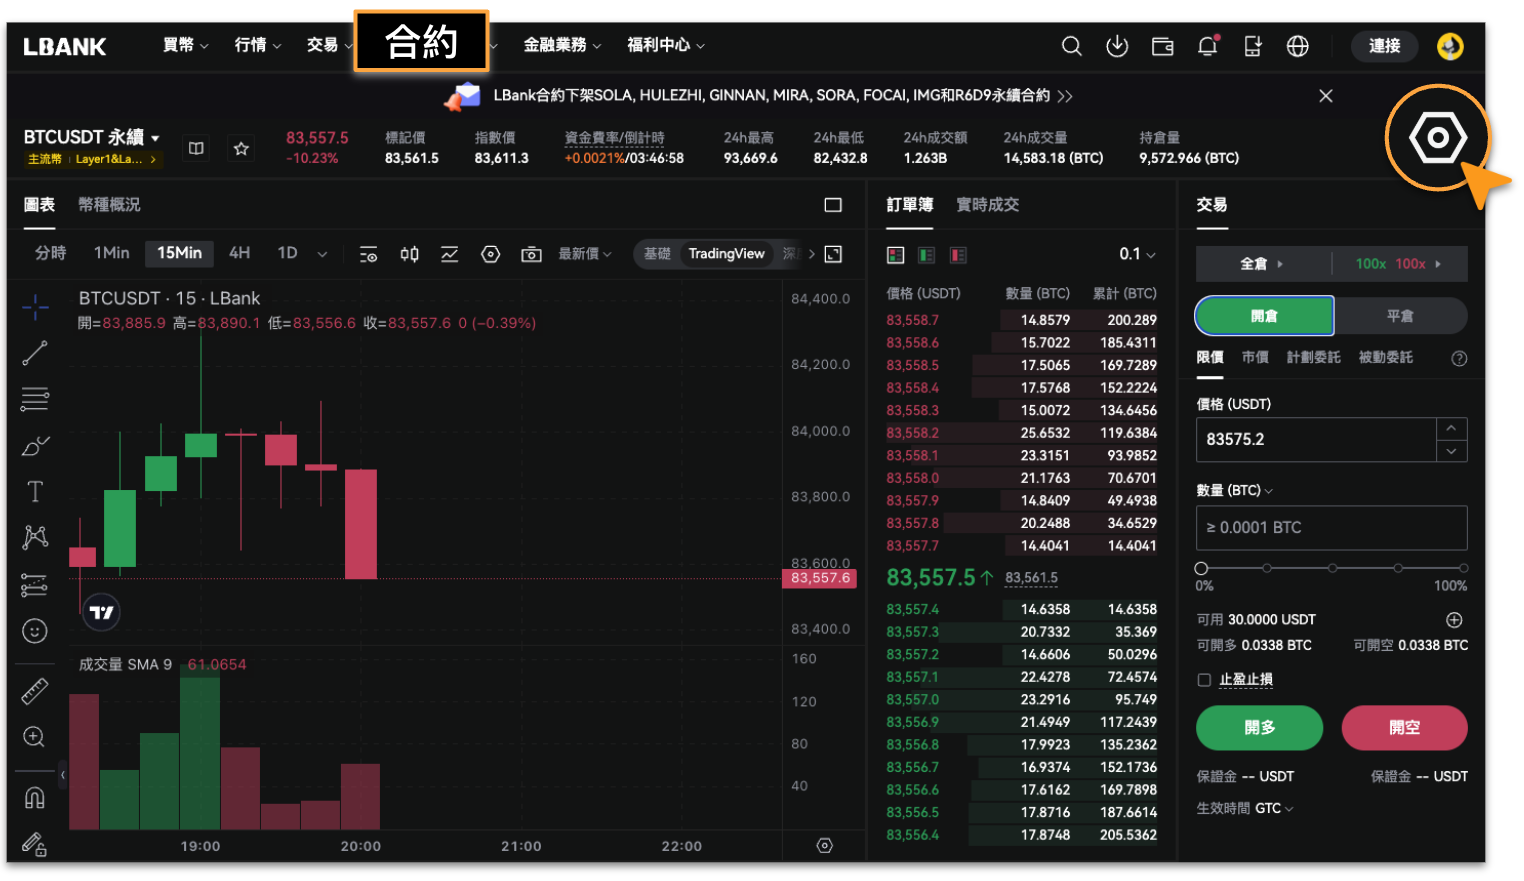The height and width of the screenshot is (881, 1524).
Task: Open the 生效時間 GTC dropdown
Action: (1245, 808)
